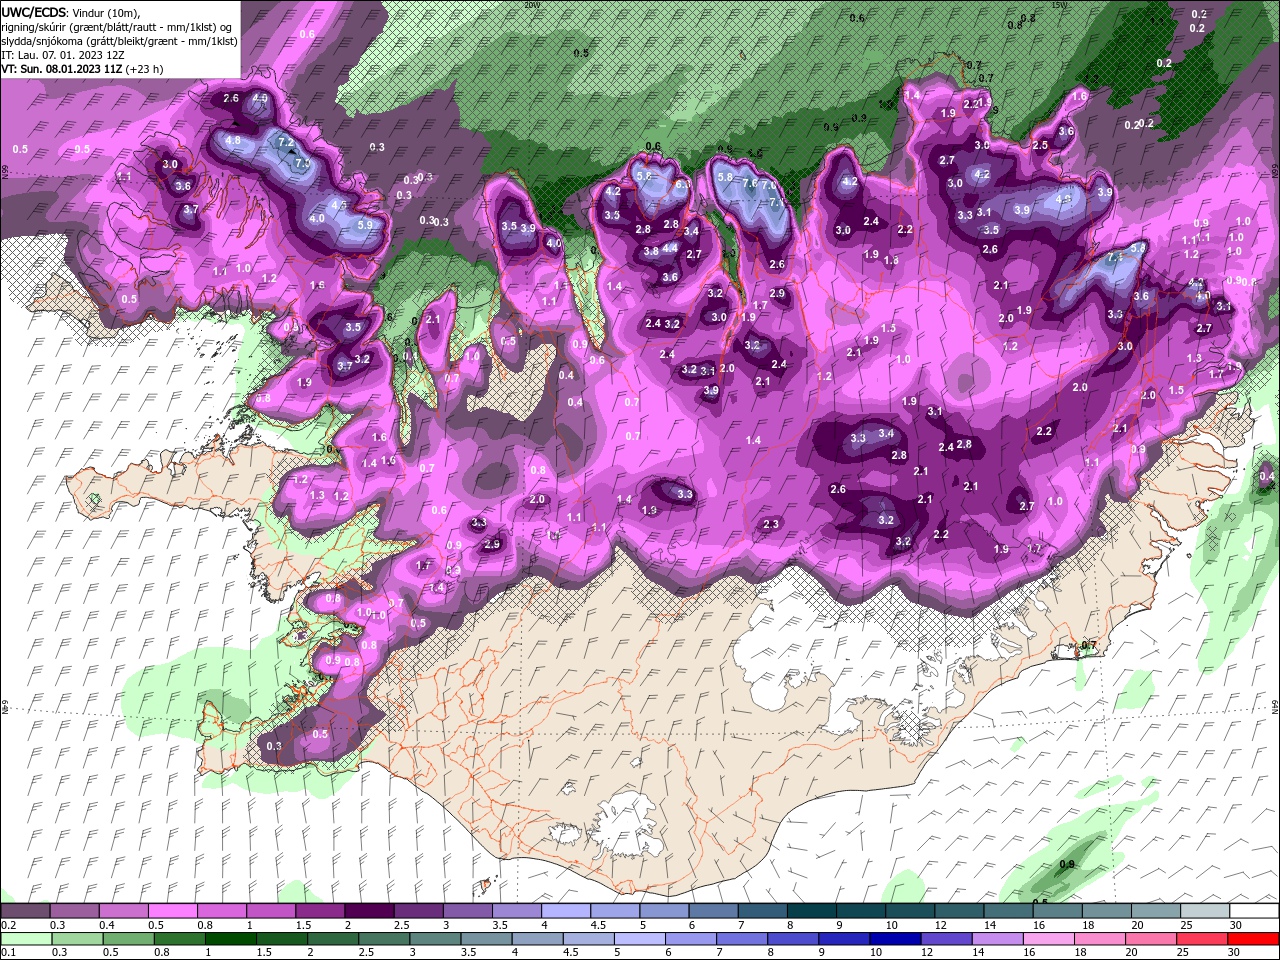Screen dimensions: 1280x960
Task: Click the darkest purple 2 swatch in upper legend
Action: (369, 910)
